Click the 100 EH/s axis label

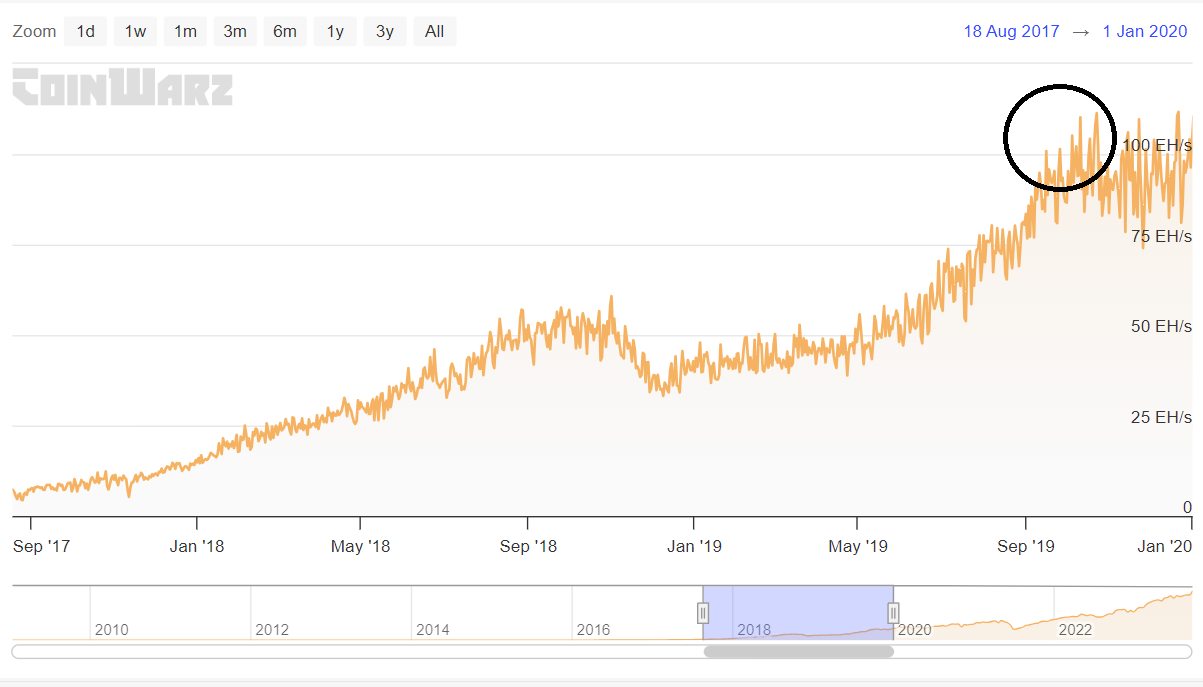pos(1158,145)
